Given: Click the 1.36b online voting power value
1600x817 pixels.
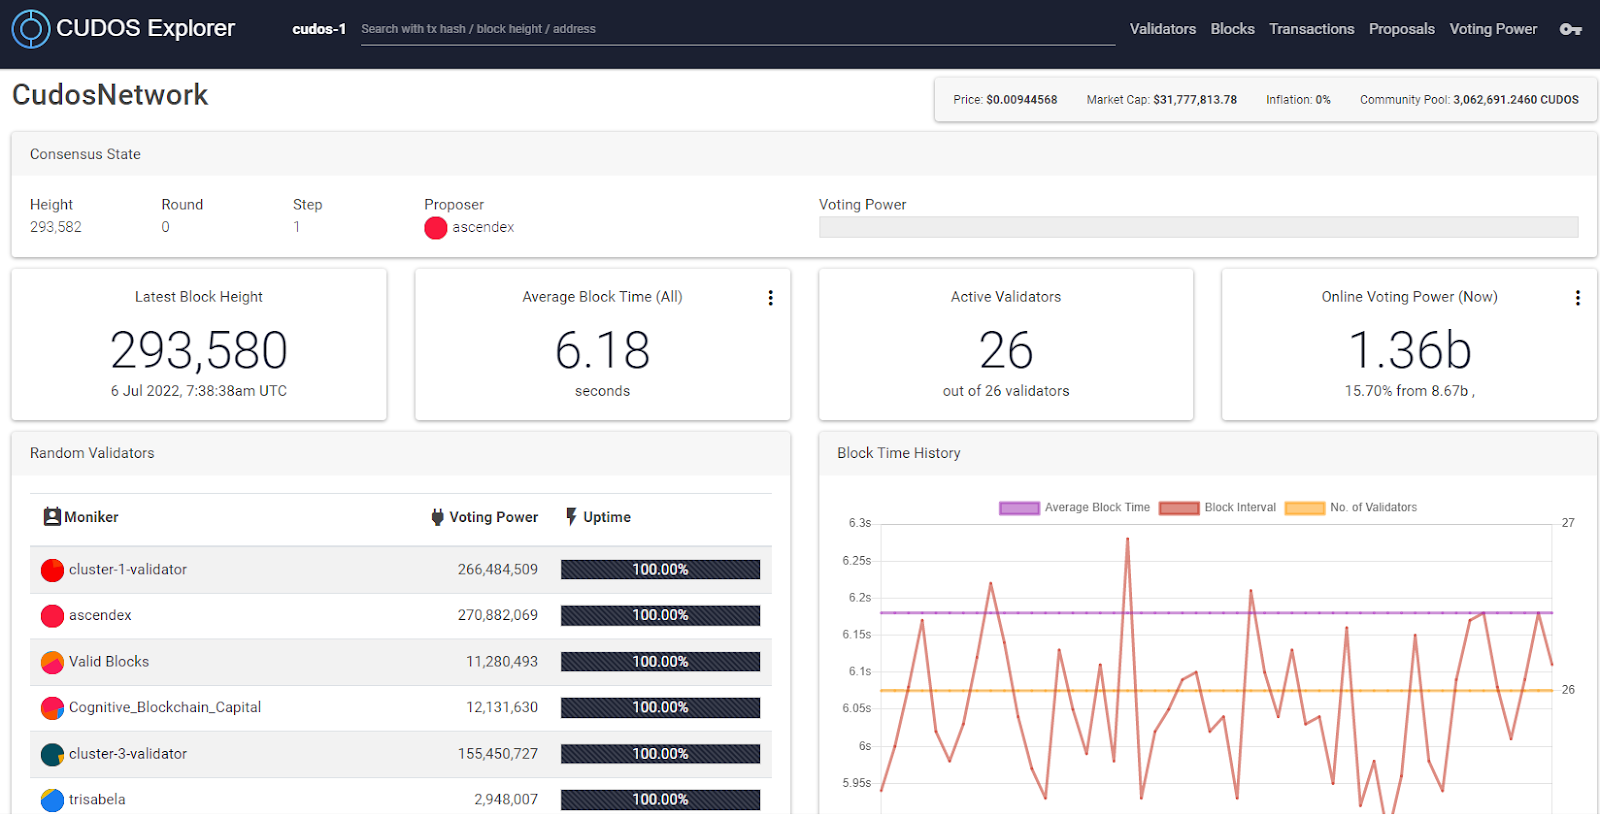Looking at the screenshot, I should pyautogui.click(x=1410, y=350).
